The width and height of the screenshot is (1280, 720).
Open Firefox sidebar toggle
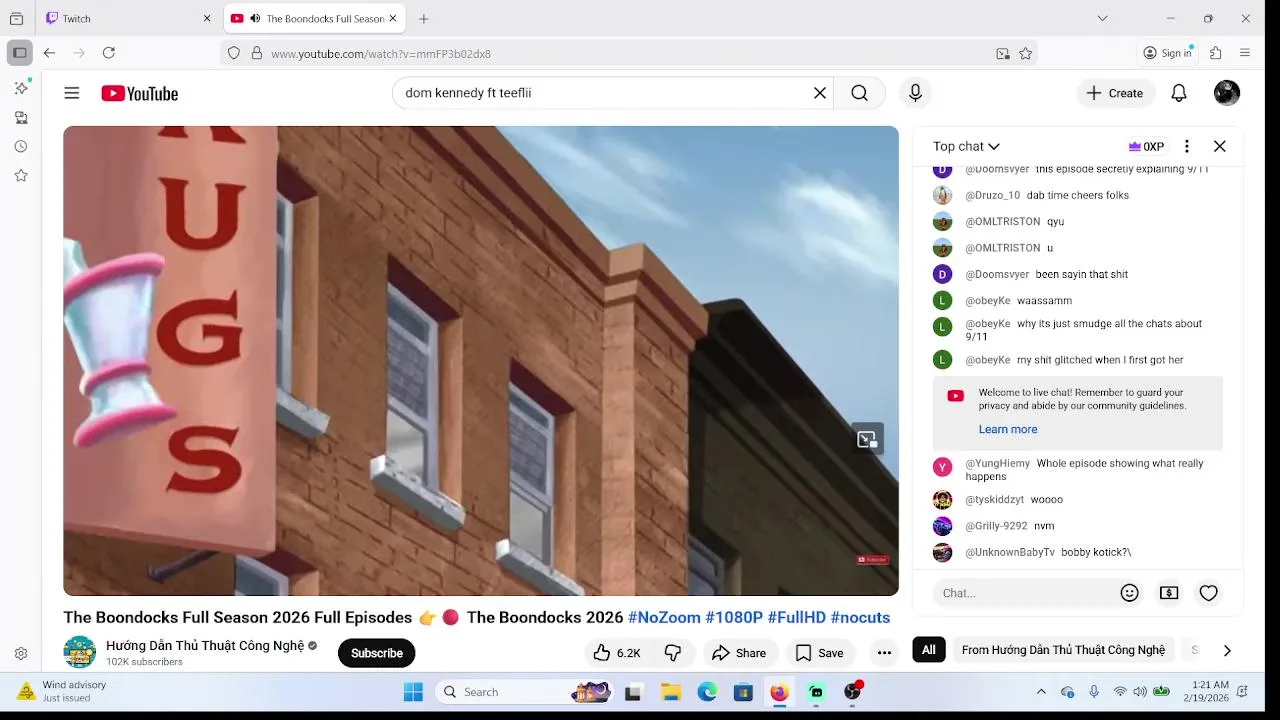click(19, 53)
